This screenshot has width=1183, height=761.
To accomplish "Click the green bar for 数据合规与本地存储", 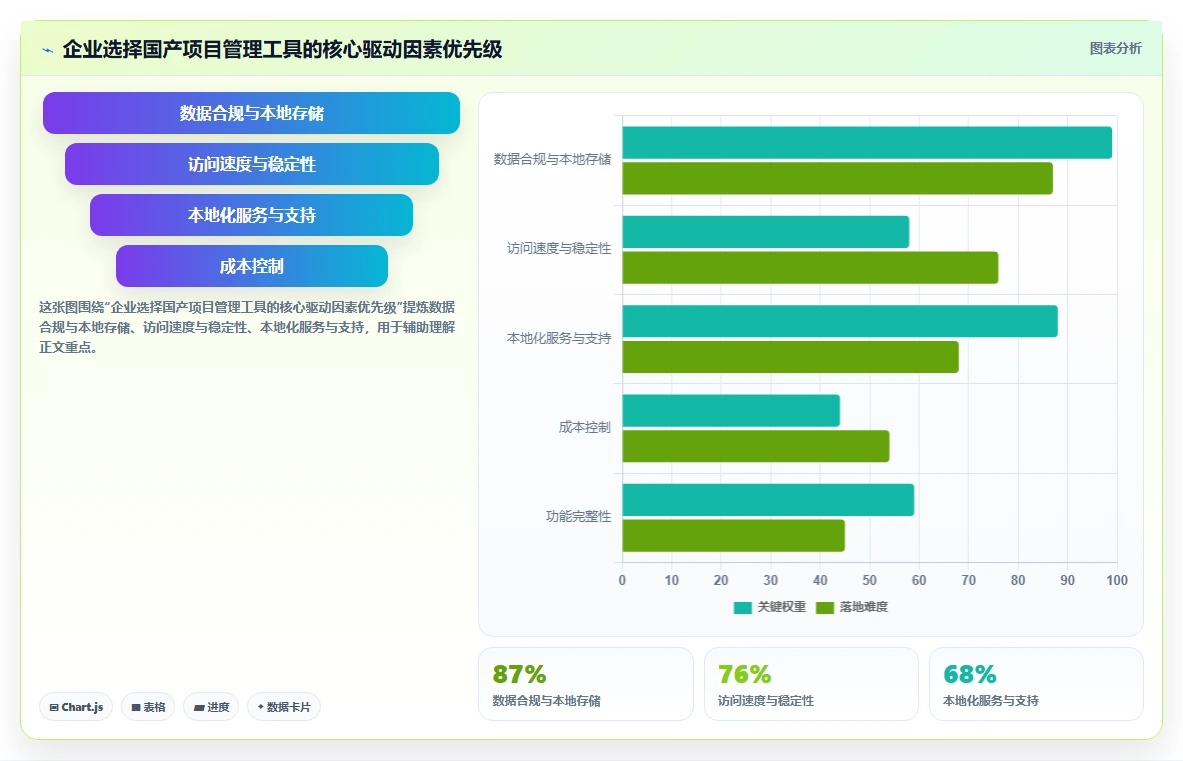I will (837, 178).
